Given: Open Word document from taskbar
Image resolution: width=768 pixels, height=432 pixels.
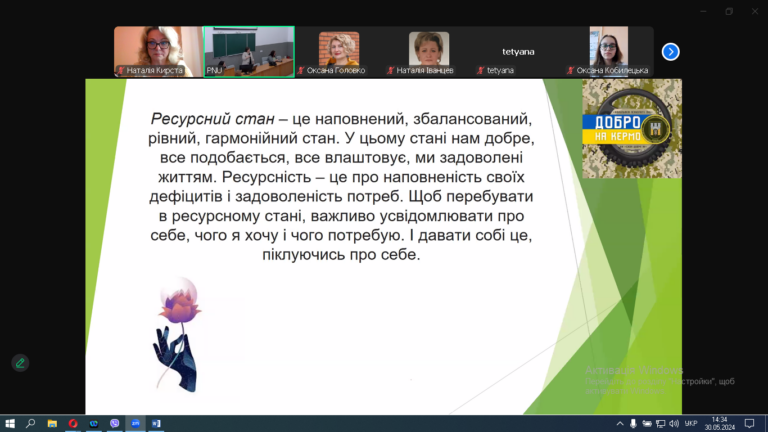Looking at the screenshot, I should [156, 424].
